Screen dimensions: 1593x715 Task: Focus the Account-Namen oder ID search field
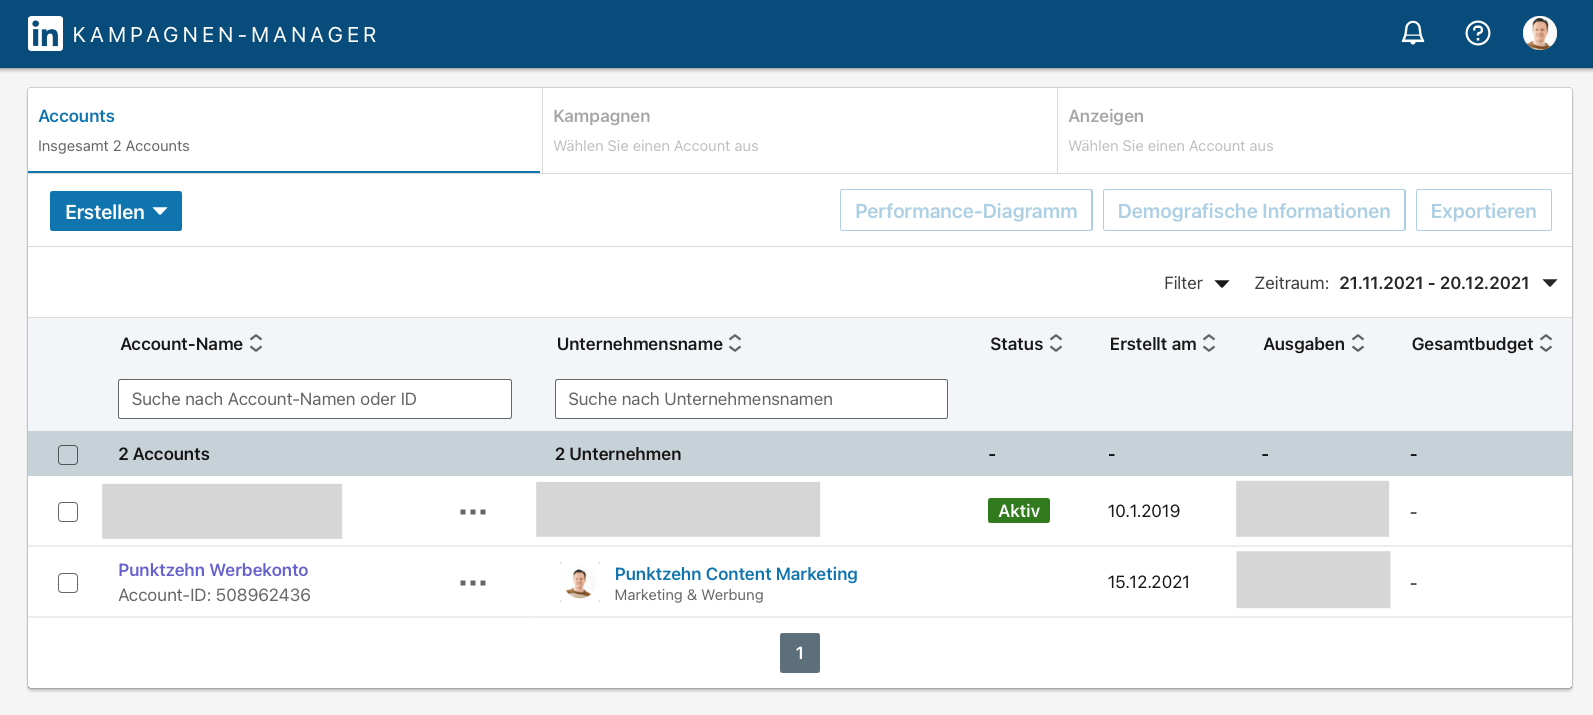(x=314, y=399)
